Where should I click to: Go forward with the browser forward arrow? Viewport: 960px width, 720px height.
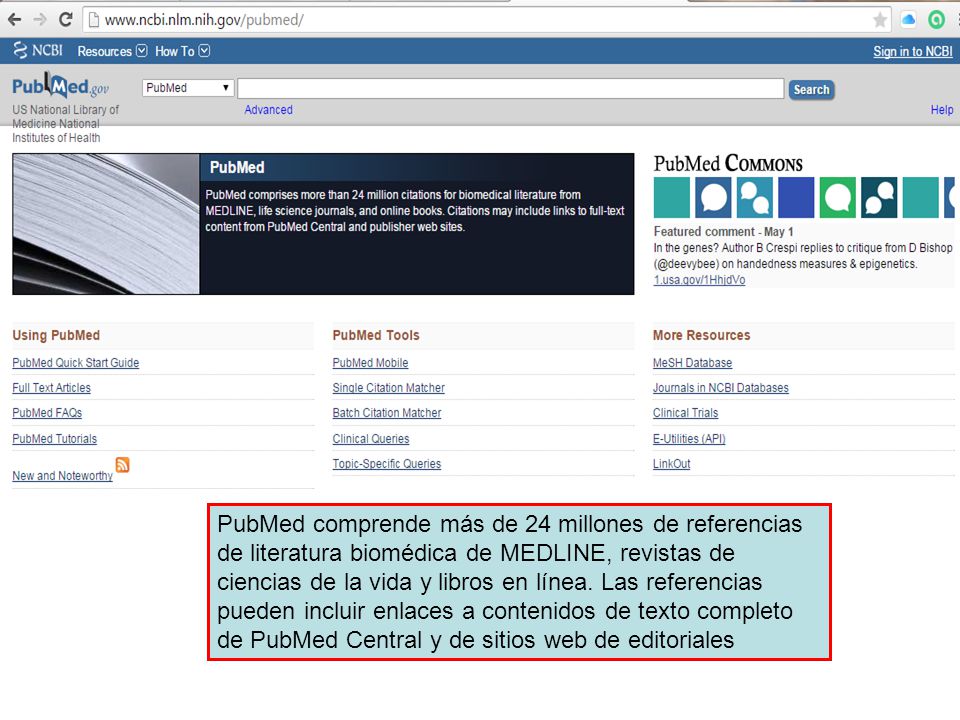coord(40,20)
